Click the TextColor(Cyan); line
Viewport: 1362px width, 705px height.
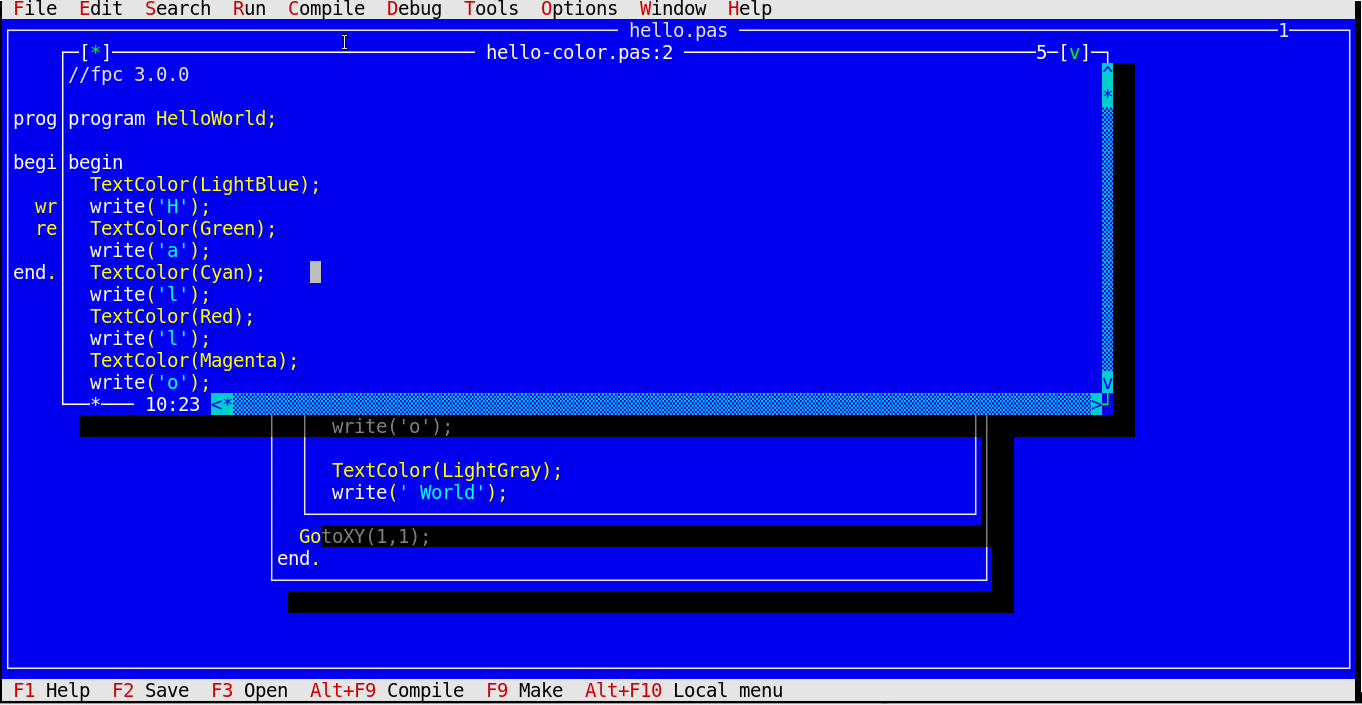[178, 272]
